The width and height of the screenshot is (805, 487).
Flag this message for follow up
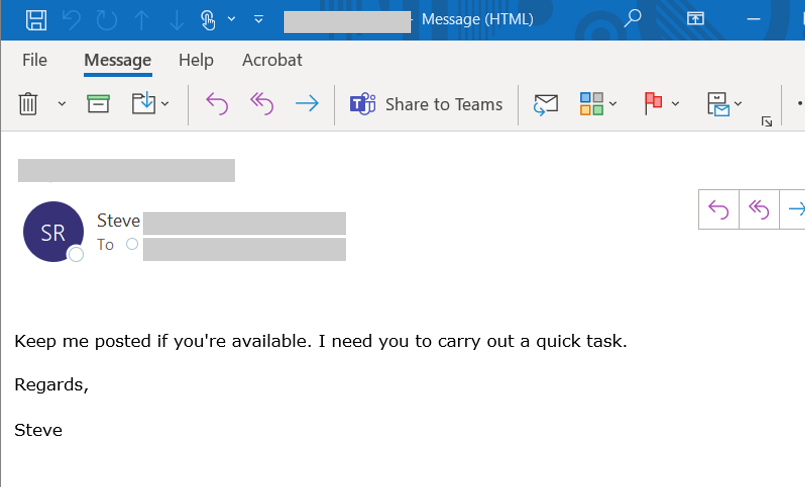654,103
